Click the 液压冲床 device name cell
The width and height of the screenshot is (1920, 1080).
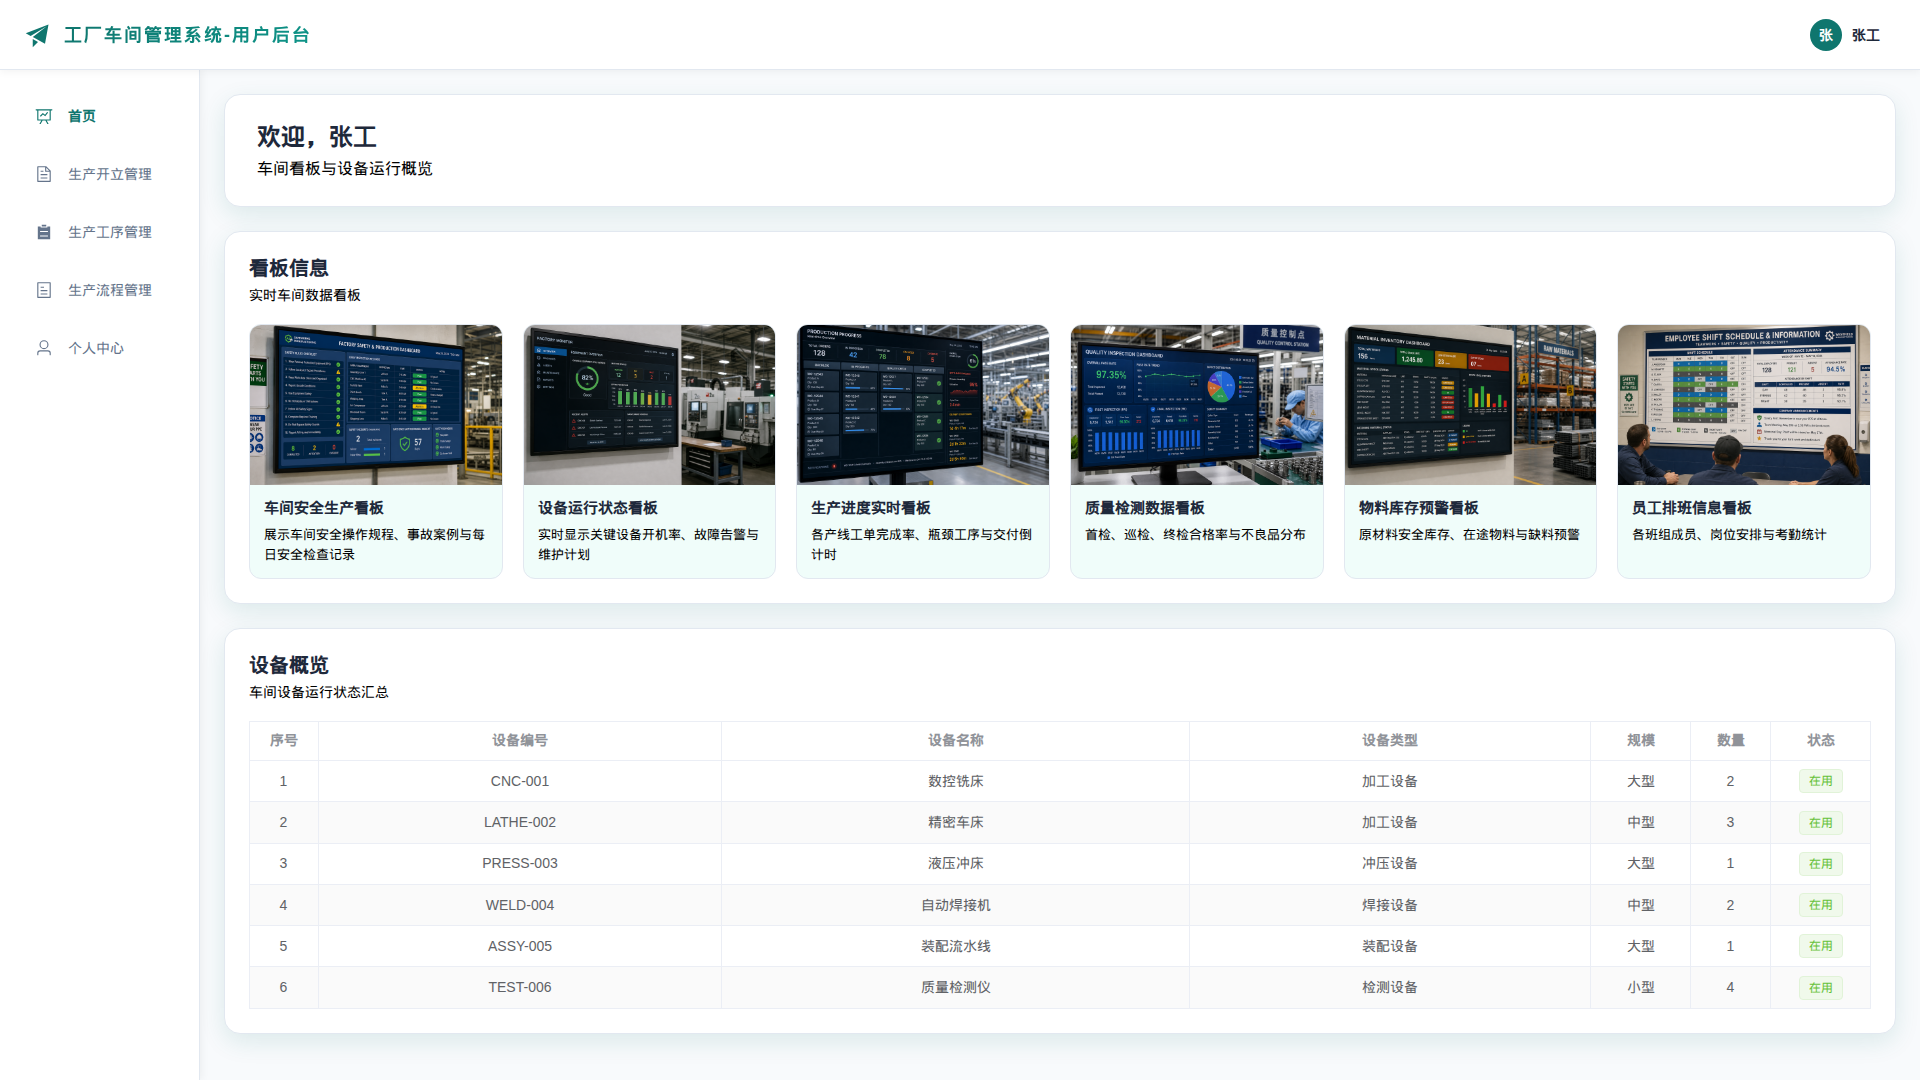[x=956, y=863]
